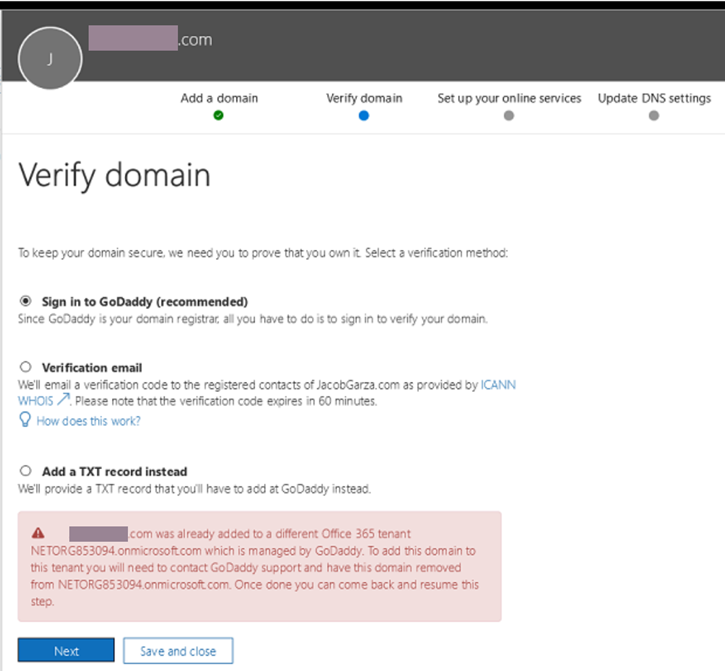Click the red warning triangle in the error box
This screenshot has width=725, height=671.
click(38, 533)
